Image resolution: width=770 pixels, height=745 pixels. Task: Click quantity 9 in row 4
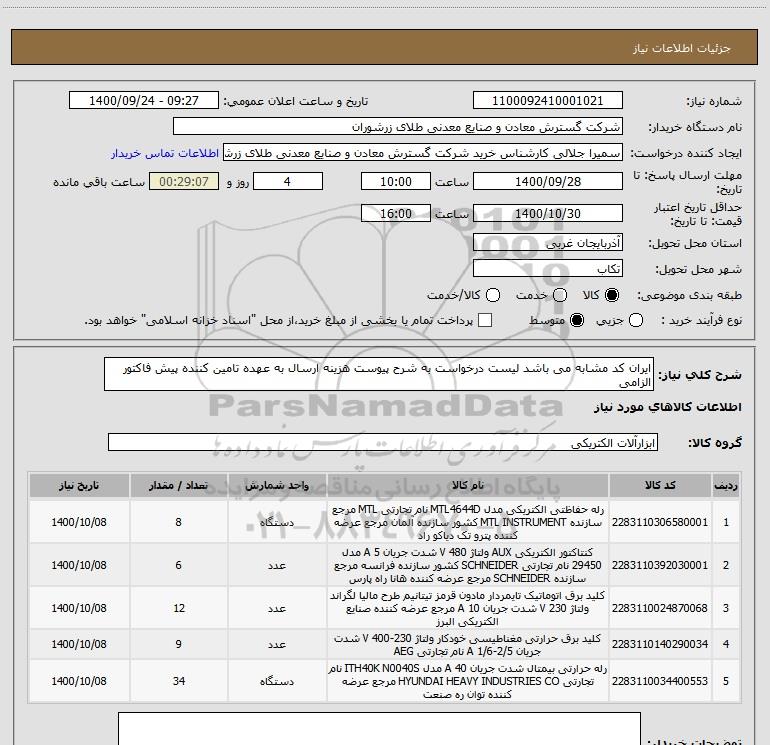click(x=179, y=644)
